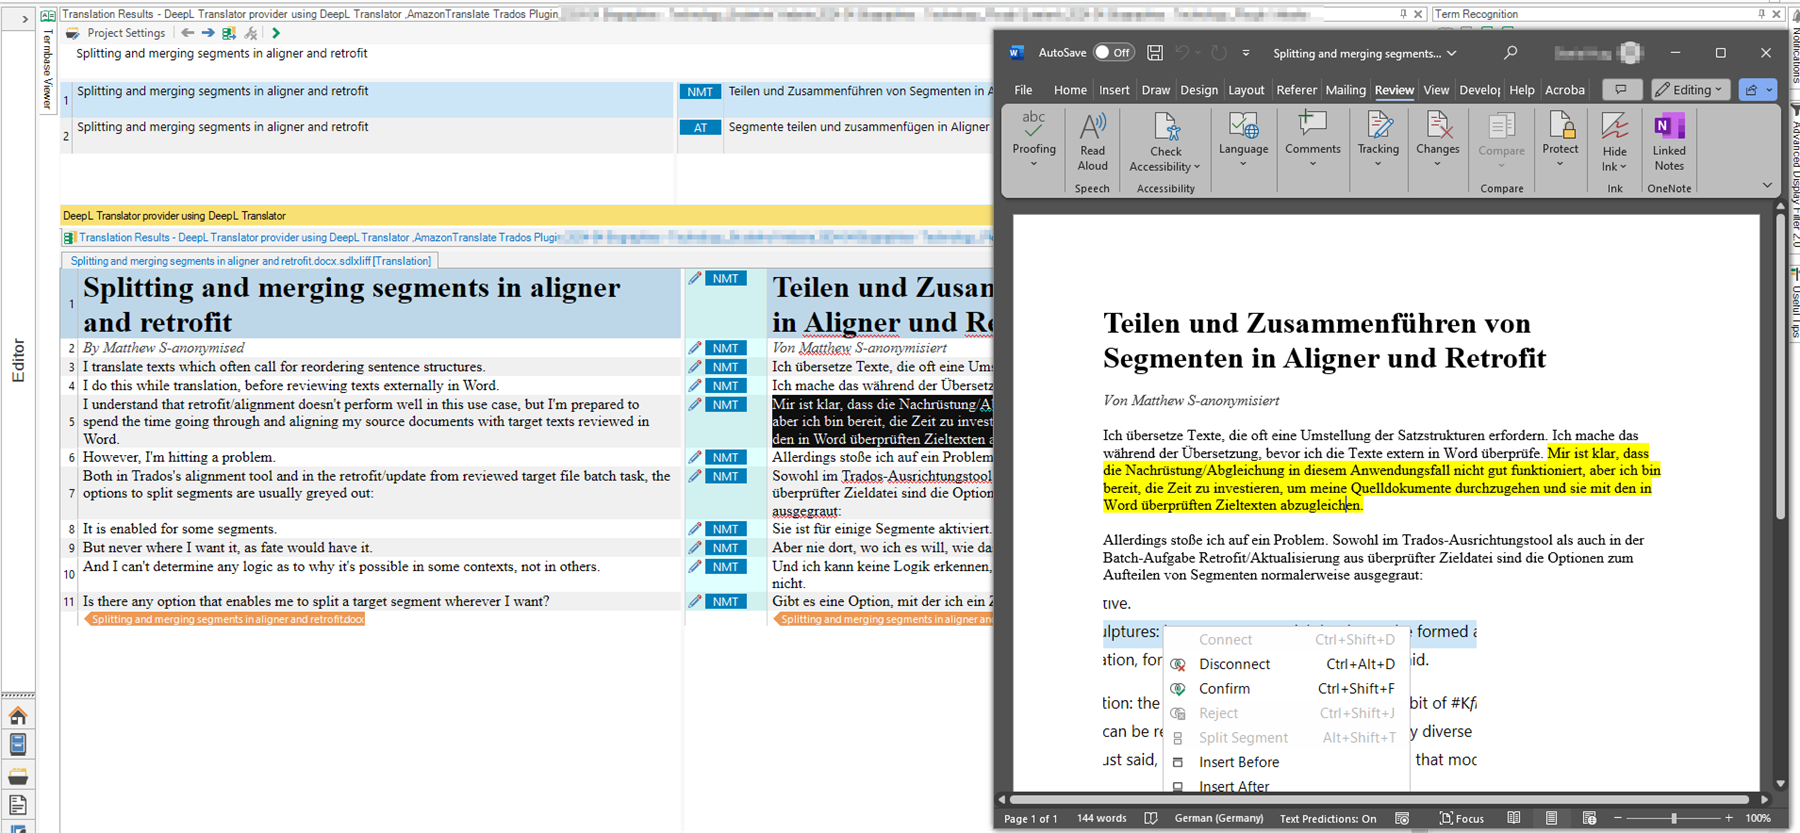Open the Hide Ink dropdown
The width and height of the screenshot is (1800, 833).
(1615, 142)
